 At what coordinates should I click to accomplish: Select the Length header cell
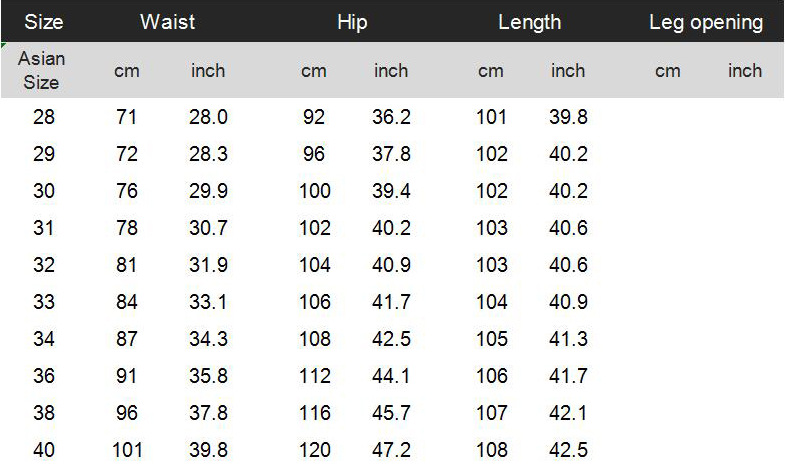[x=529, y=22]
